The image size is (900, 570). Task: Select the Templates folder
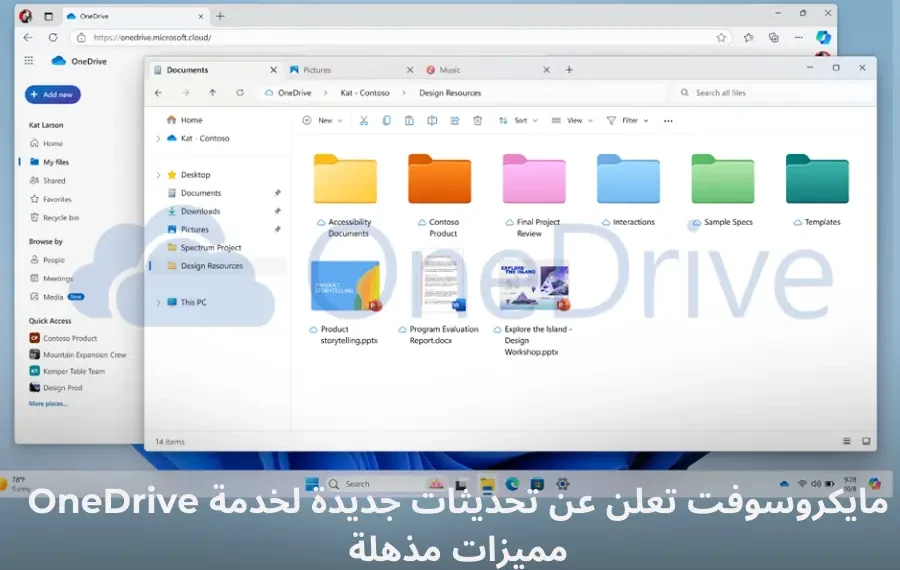(x=817, y=191)
